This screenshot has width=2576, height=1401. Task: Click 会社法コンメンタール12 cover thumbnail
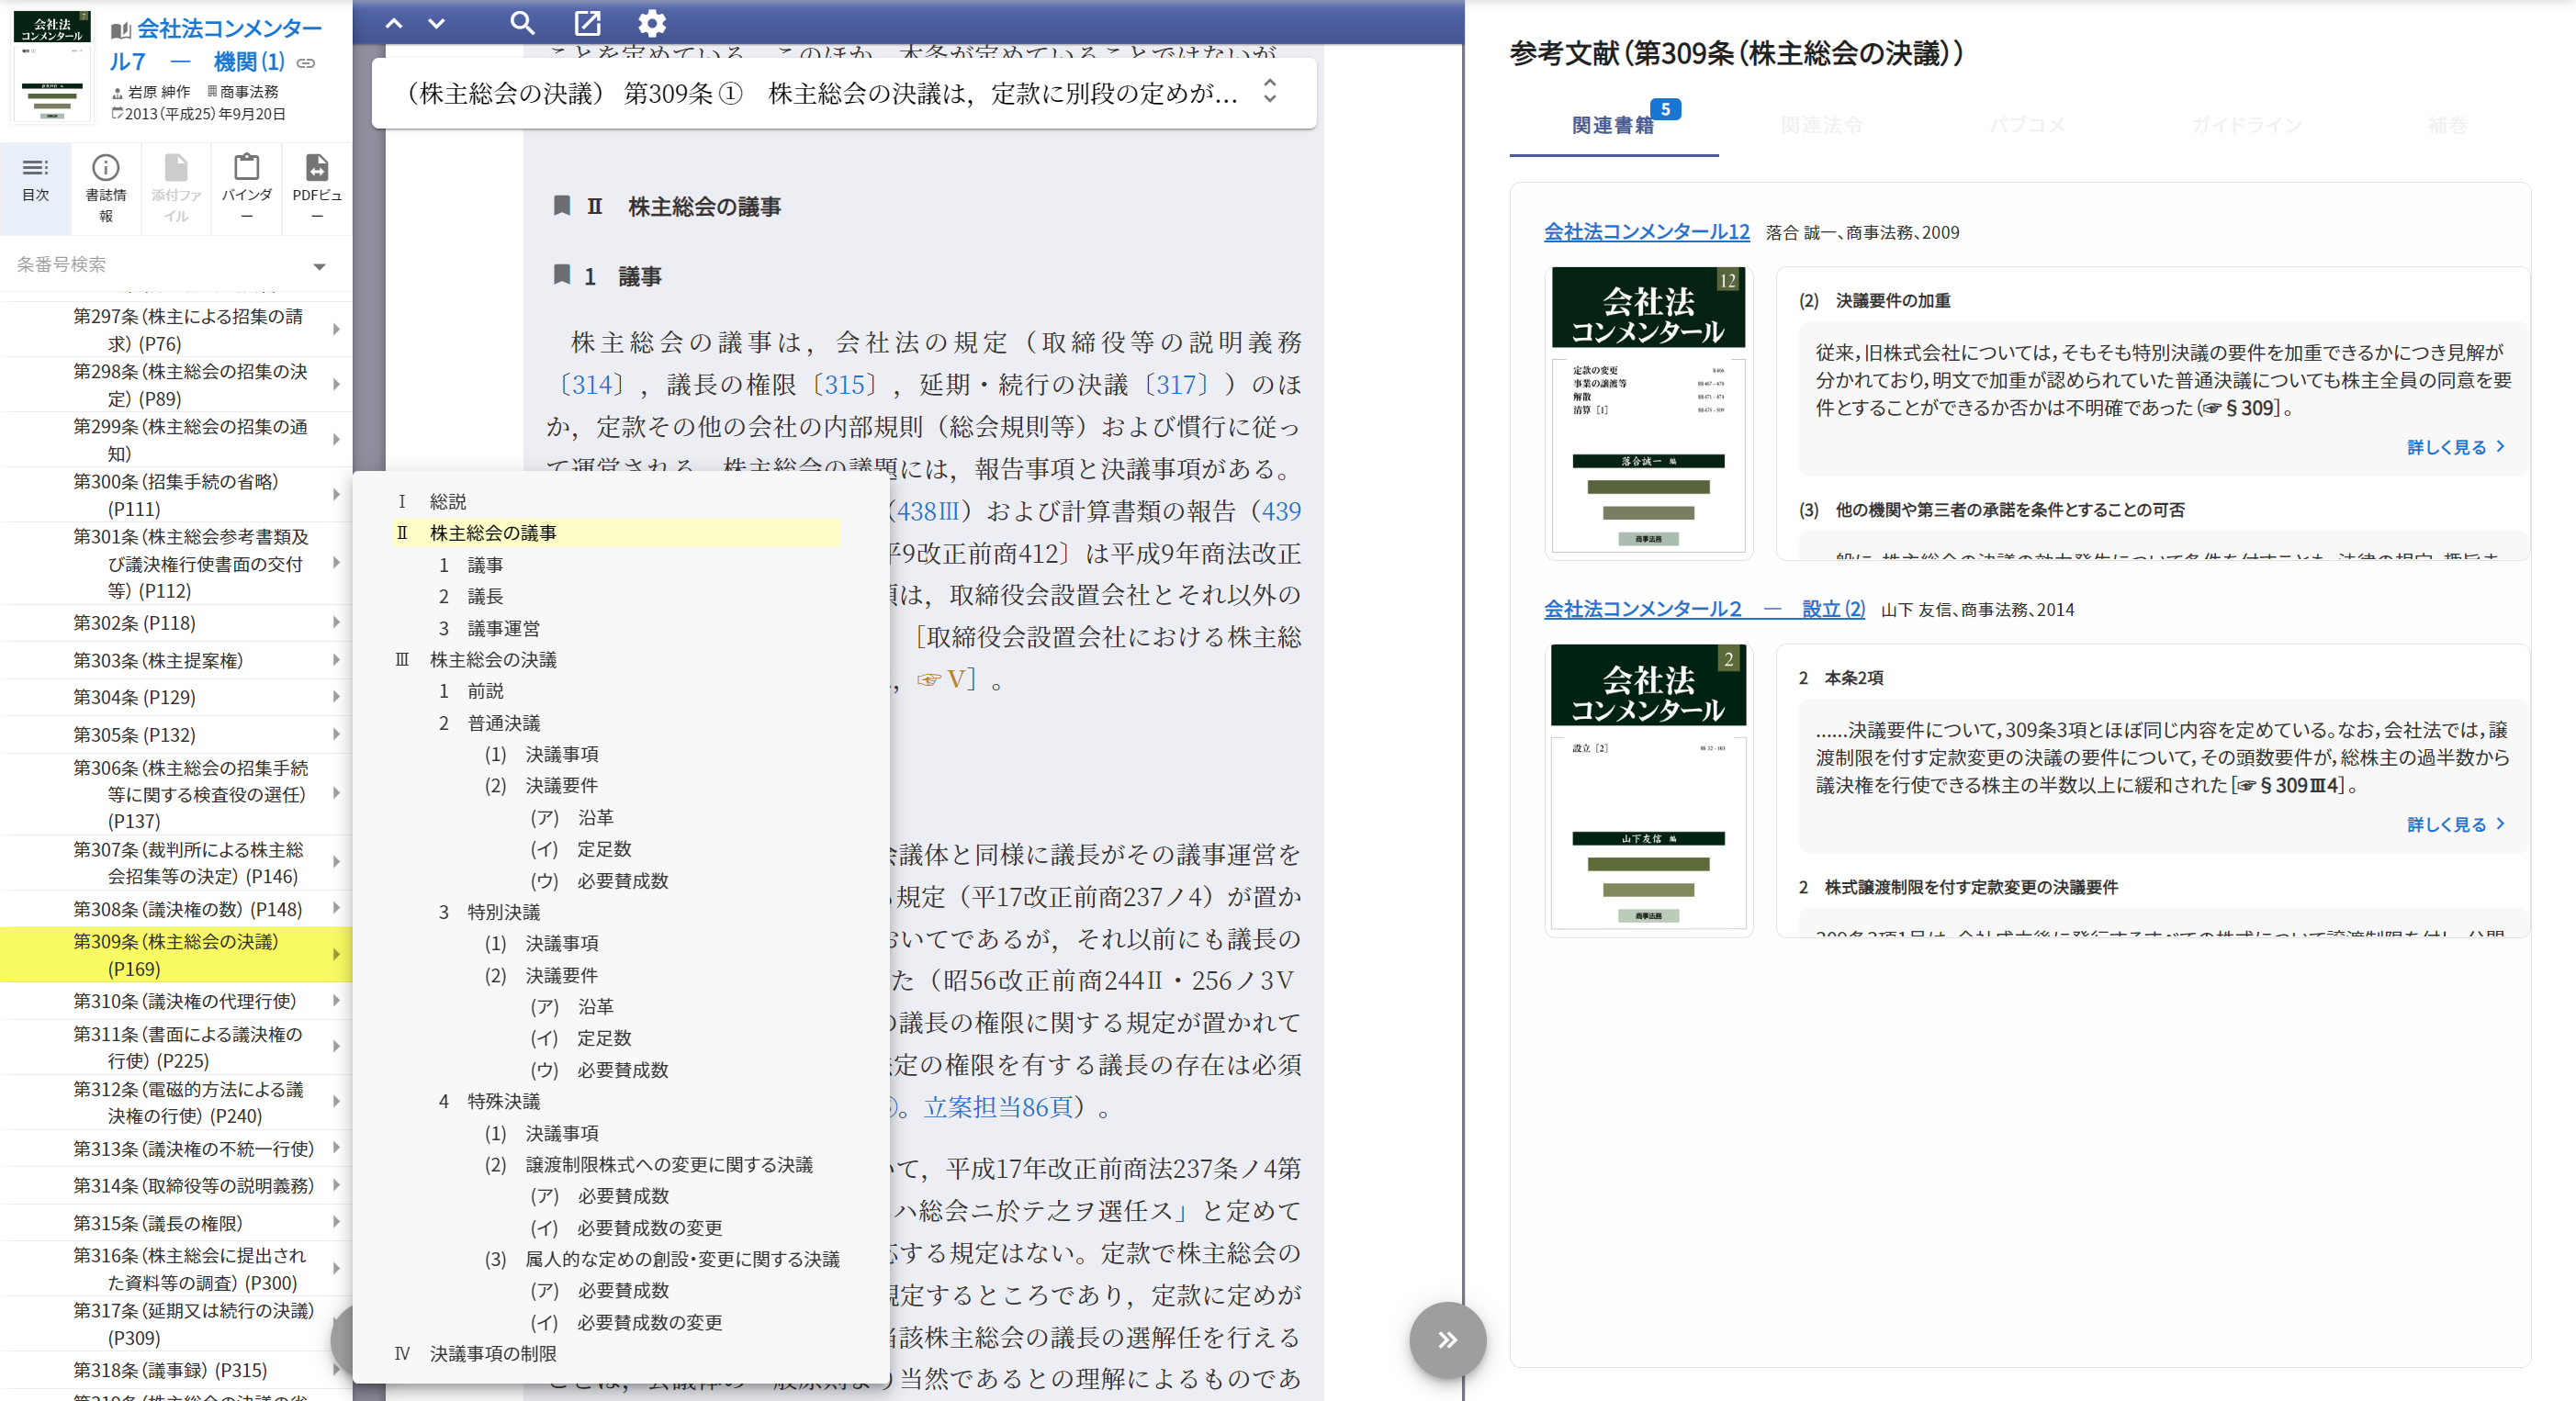1648,411
